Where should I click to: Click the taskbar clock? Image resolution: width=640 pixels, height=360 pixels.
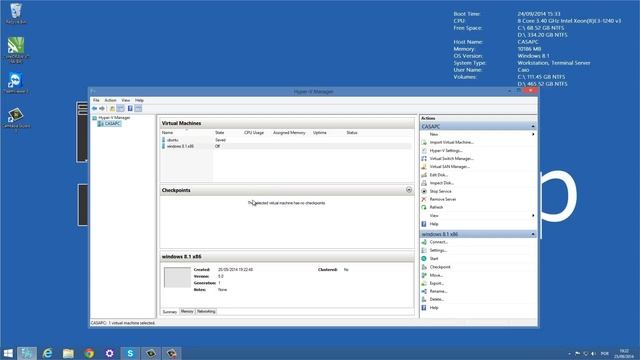pos(624,354)
